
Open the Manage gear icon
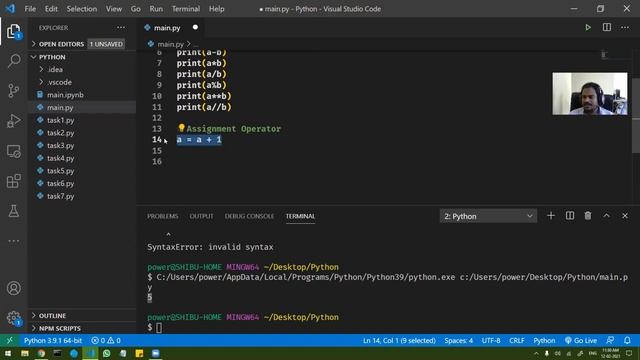[13, 318]
